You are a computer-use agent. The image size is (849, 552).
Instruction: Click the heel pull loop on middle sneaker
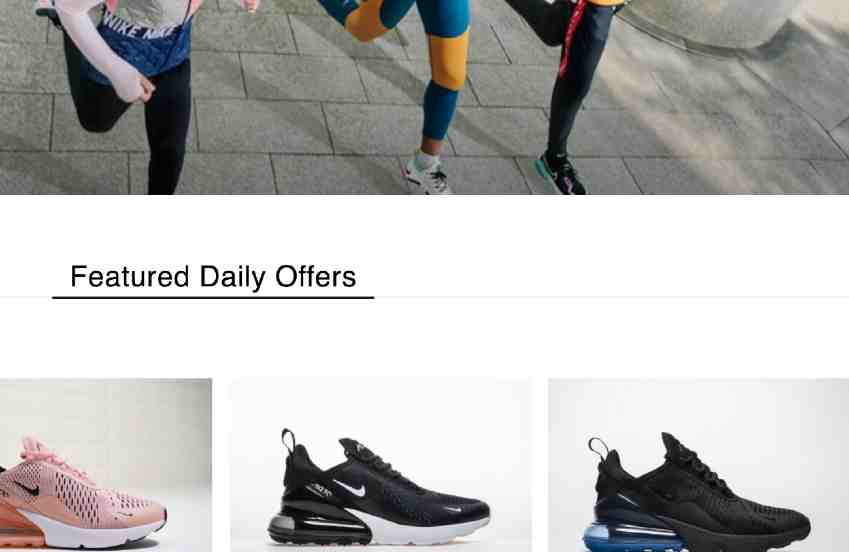coord(288,441)
